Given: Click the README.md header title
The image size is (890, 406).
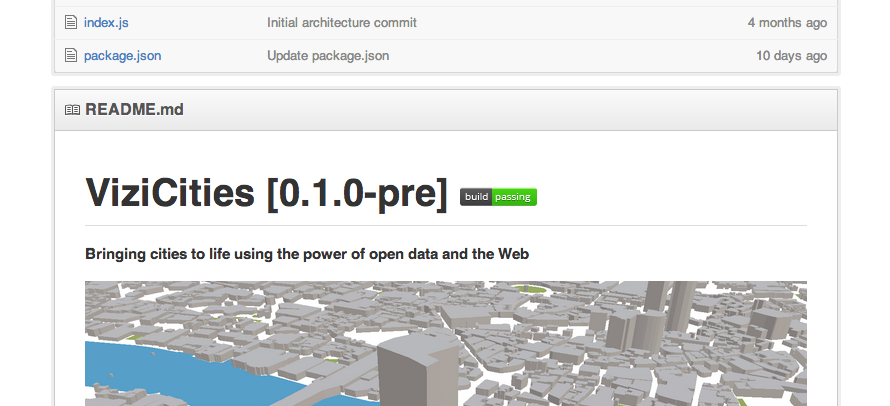Looking at the screenshot, I should coord(135,110).
